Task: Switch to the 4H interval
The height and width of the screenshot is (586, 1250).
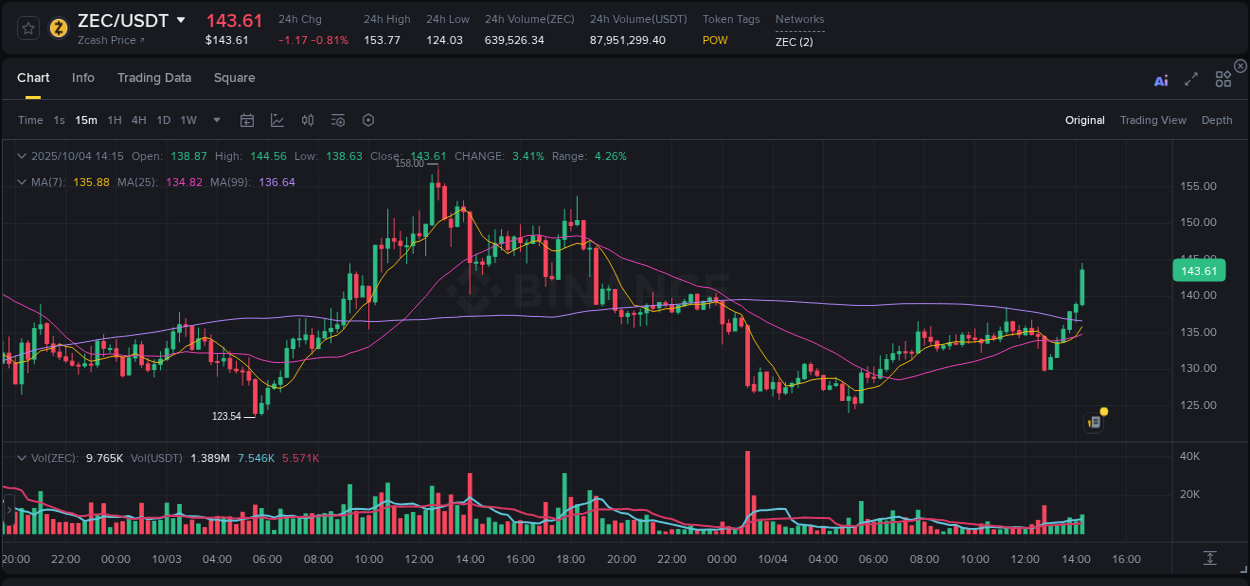Action: click(x=138, y=119)
